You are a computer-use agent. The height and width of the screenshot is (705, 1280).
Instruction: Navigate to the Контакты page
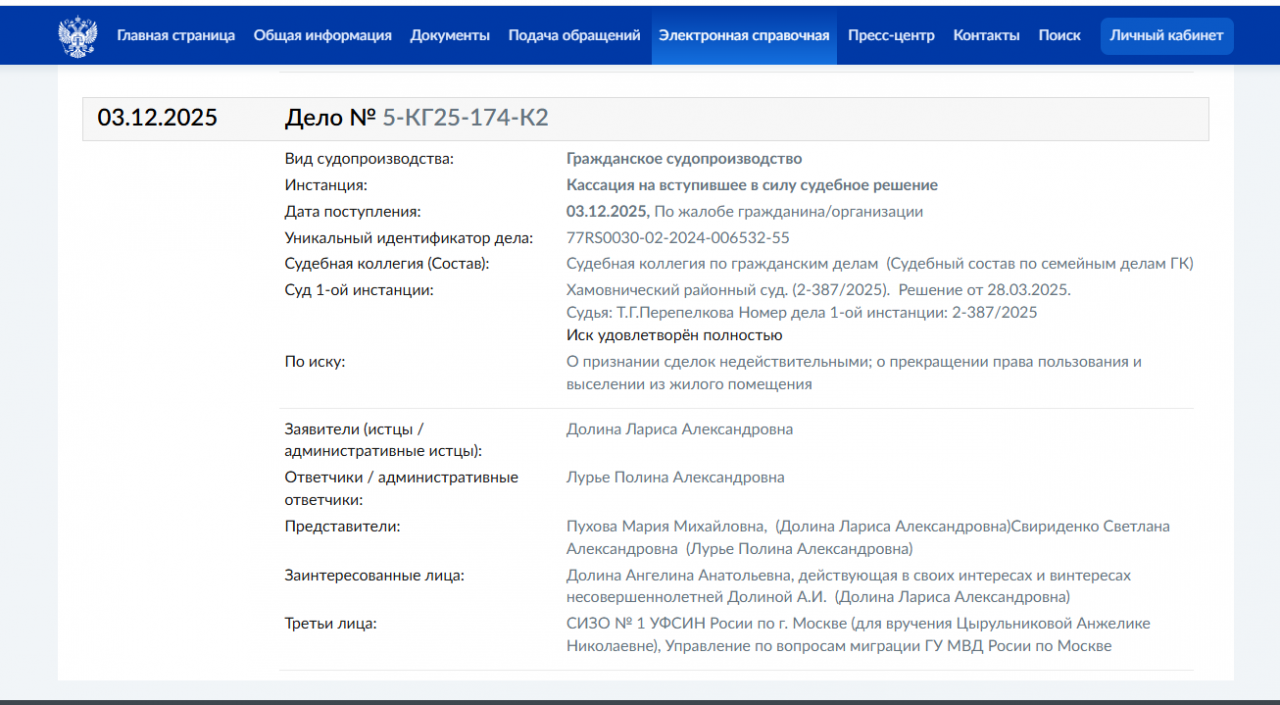(986, 36)
